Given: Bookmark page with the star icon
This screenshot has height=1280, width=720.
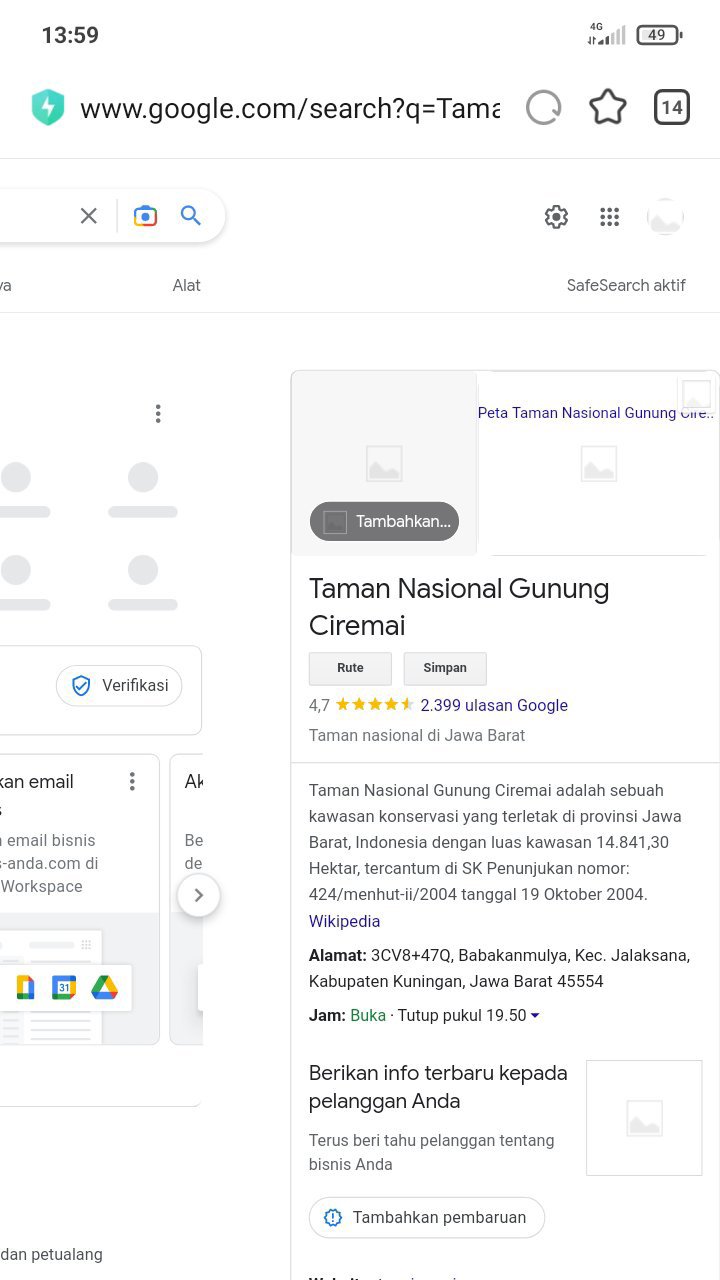Looking at the screenshot, I should click(608, 107).
